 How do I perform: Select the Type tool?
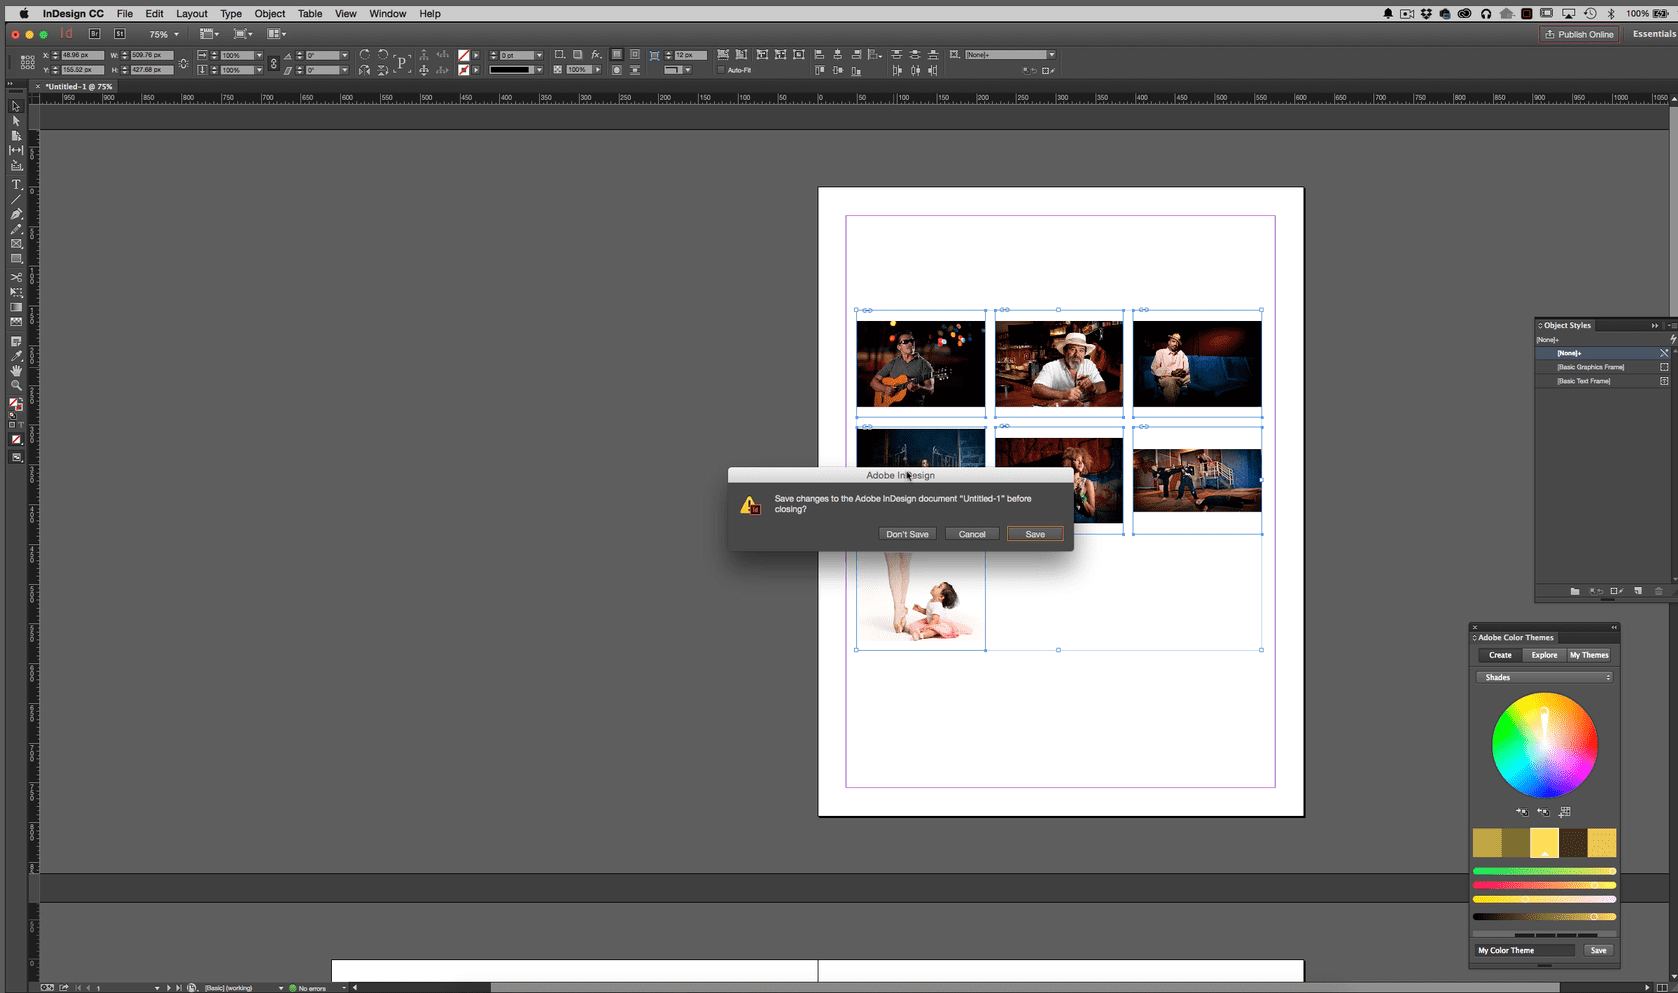click(15, 184)
